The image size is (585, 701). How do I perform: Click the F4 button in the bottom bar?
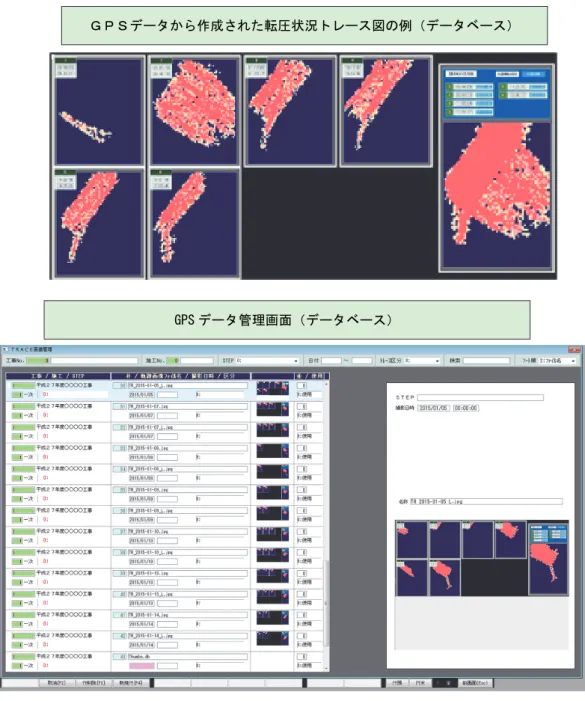132,683
